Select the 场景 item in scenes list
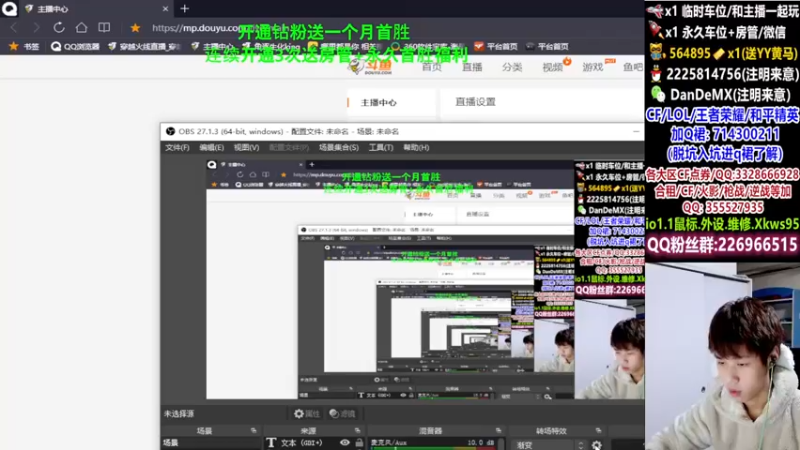800x450 pixels. pyautogui.click(x=211, y=443)
